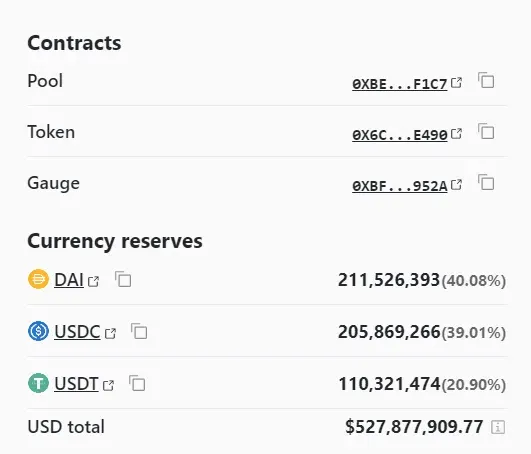Open Pool address external link icon
531x454 pixels.
pyautogui.click(x=456, y=82)
